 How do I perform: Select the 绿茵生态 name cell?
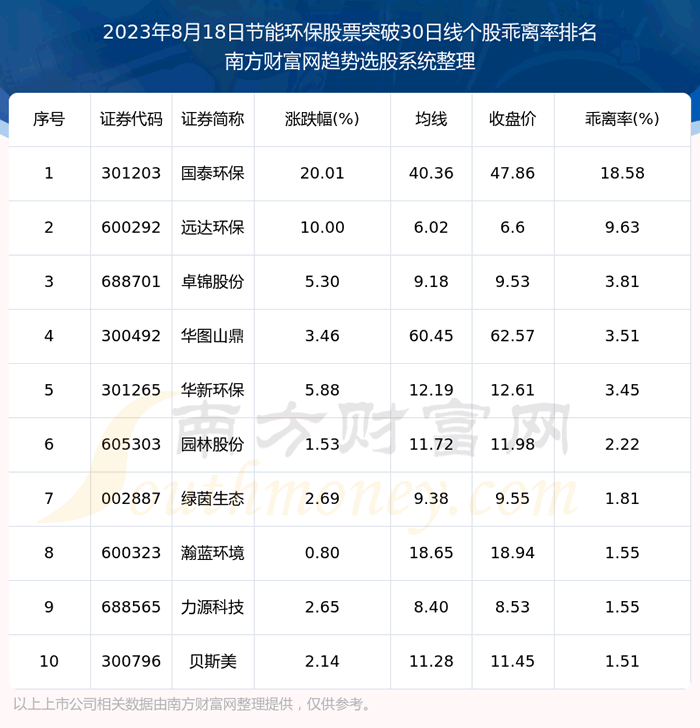pos(213,499)
